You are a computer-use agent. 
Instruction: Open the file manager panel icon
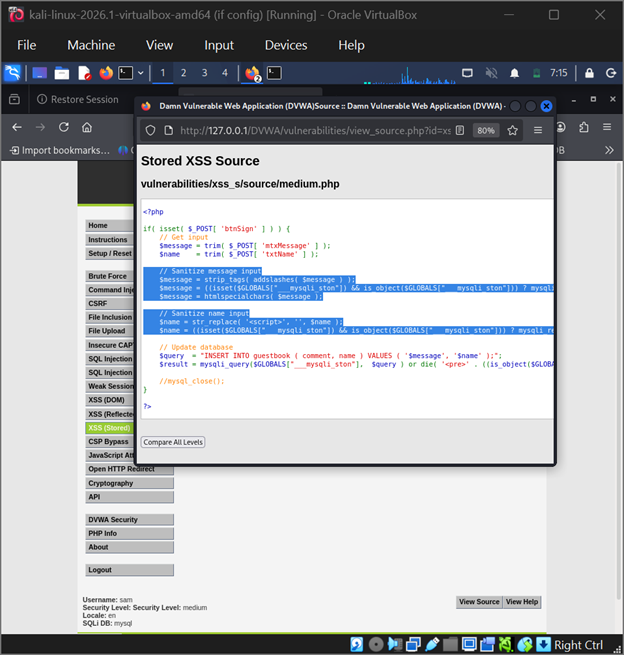62,73
